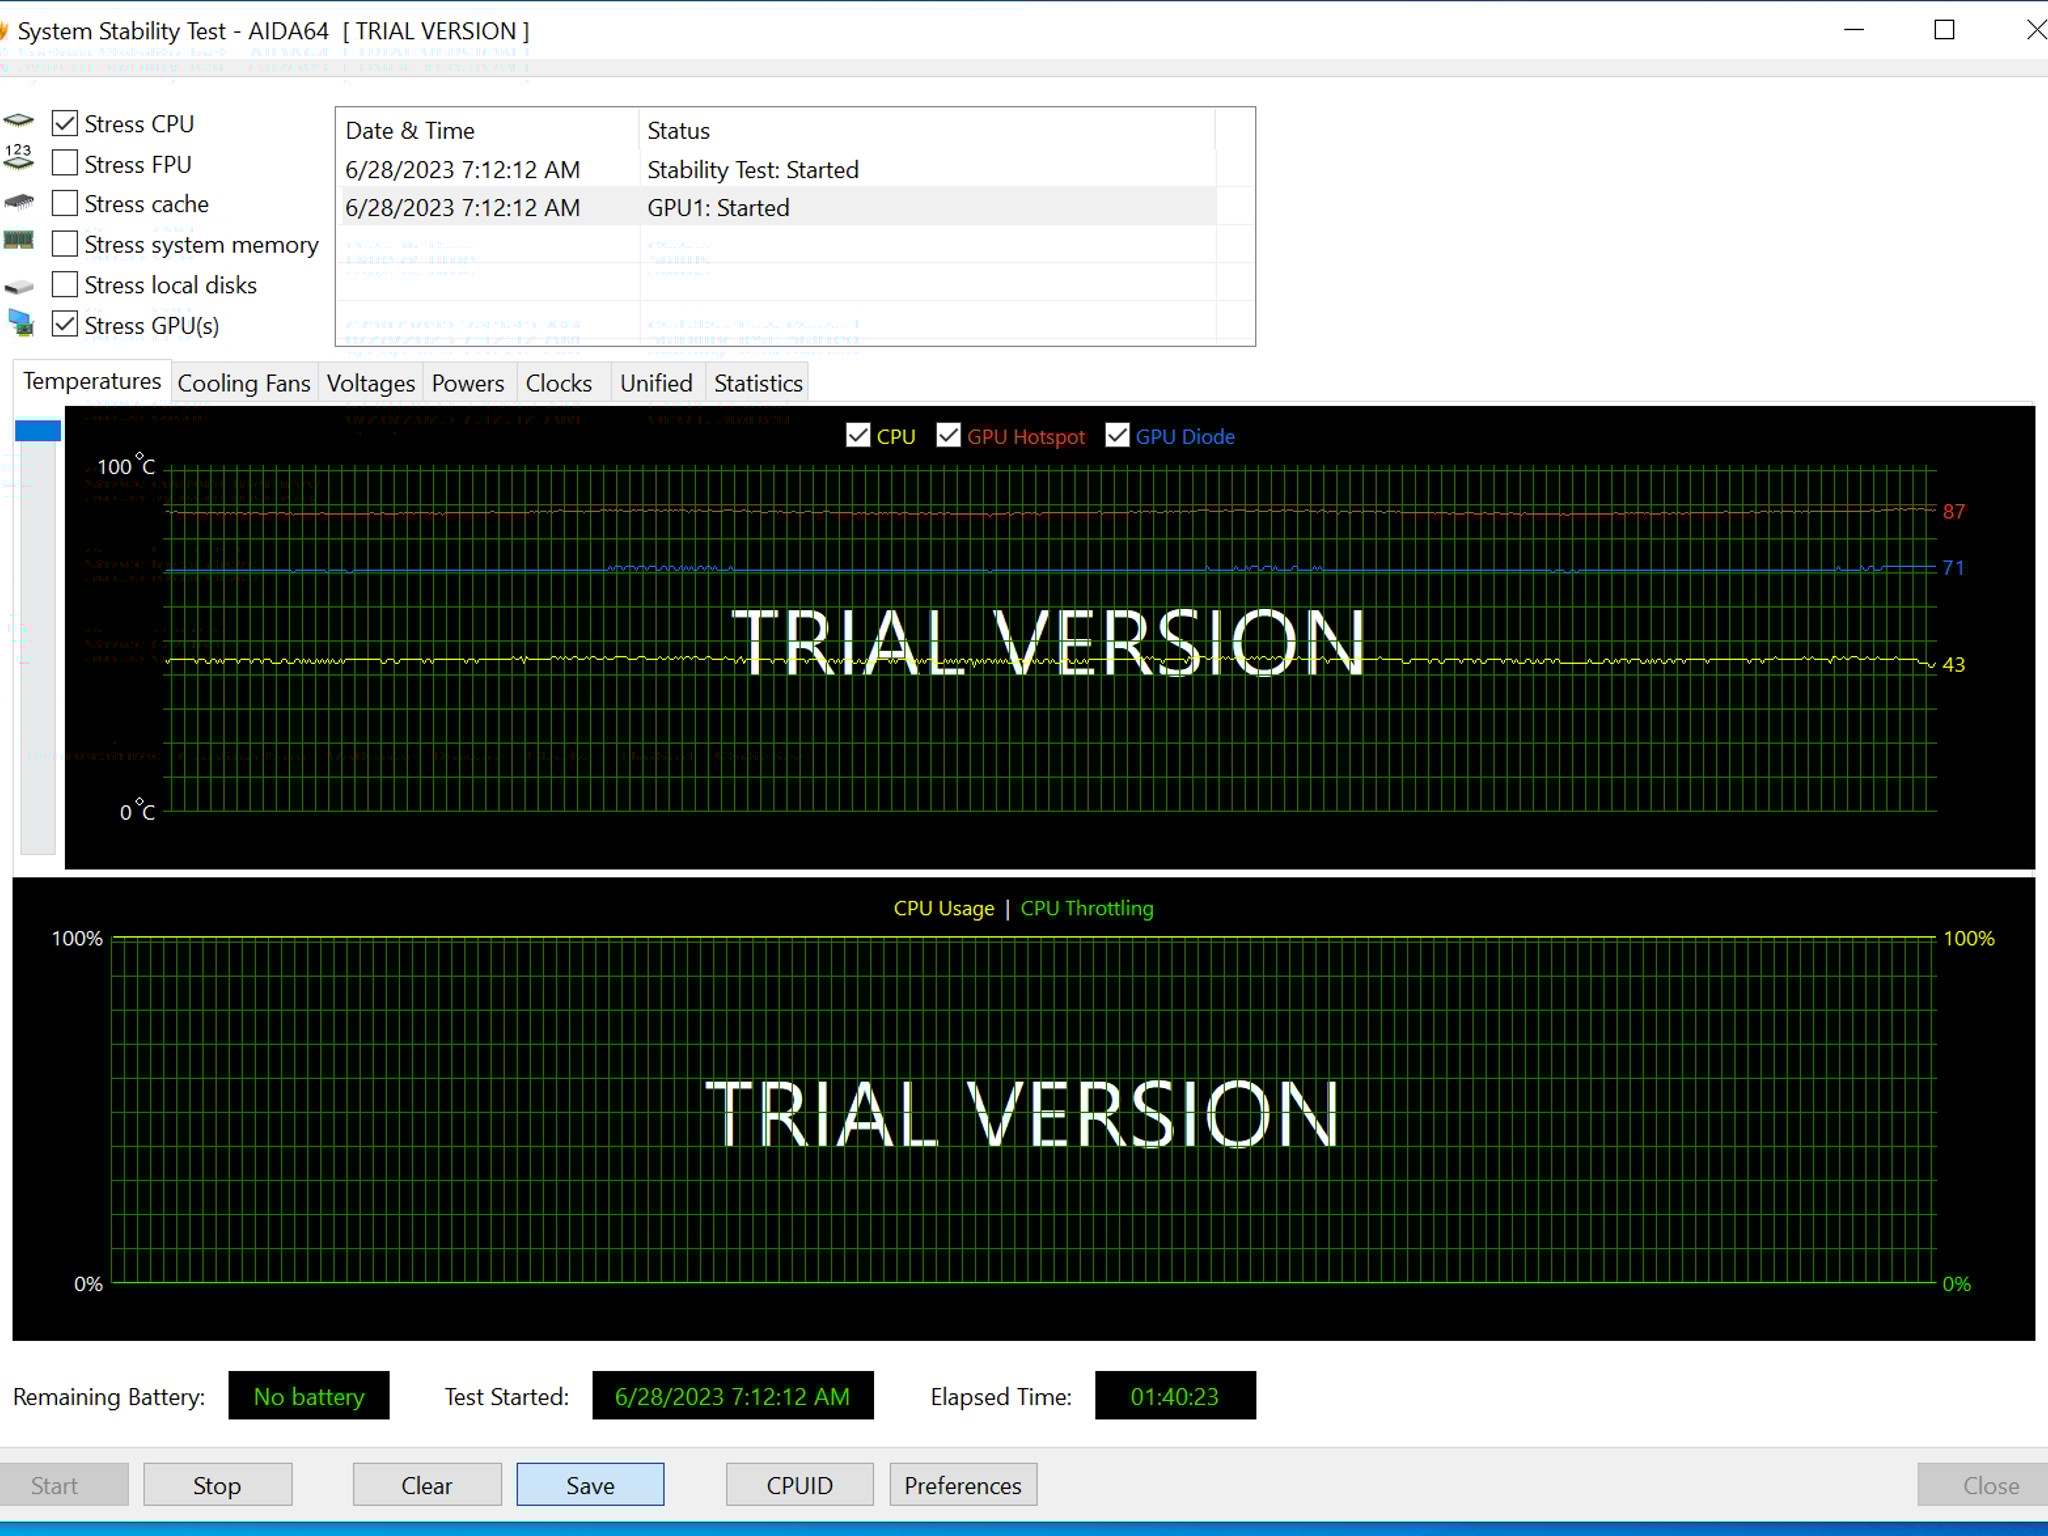Toggle the GPU Diode graph checkbox
Viewport: 2048px width, 1536px height.
pyautogui.click(x=1117, y=436)
